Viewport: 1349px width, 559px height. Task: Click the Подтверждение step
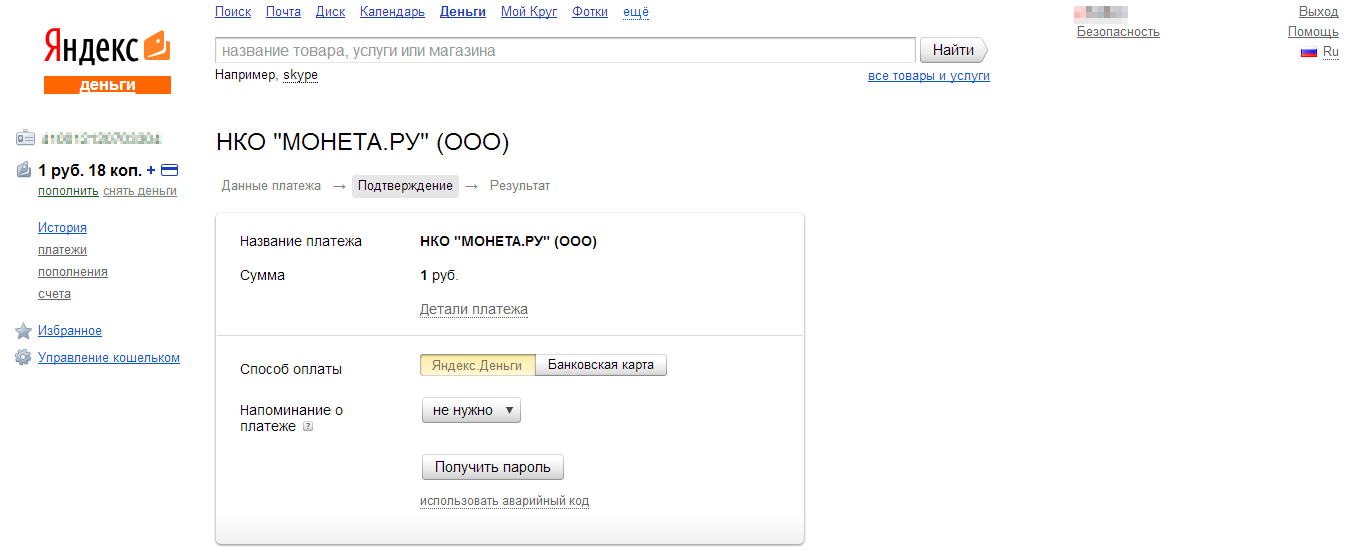pos(405,186)
